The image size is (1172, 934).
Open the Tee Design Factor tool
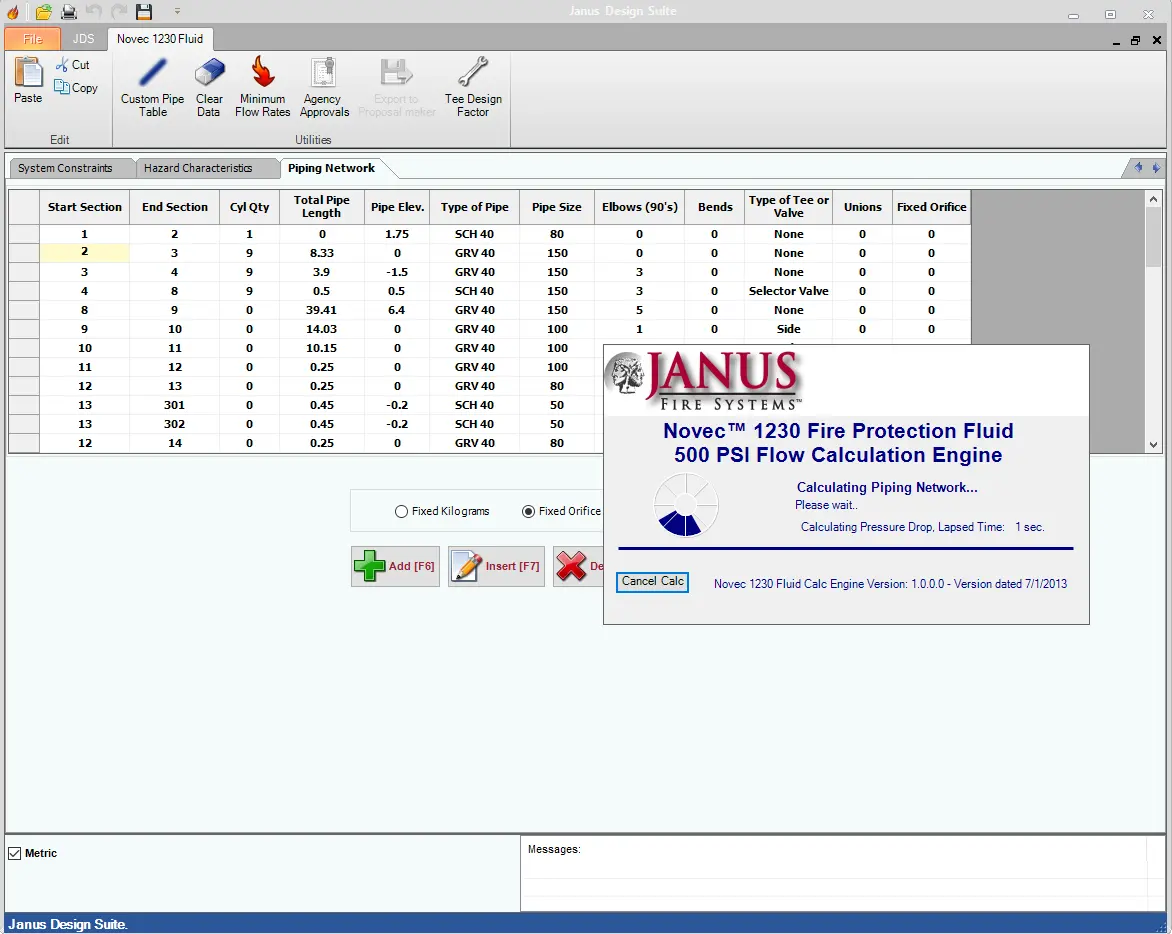pos(473,87)
